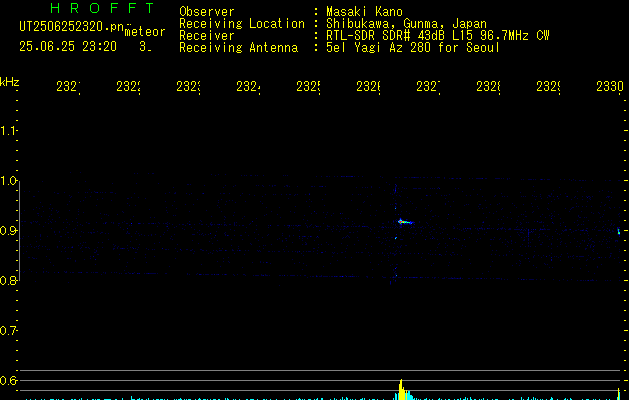Click the 1.0 frequency axis label
Screen dimensions: 629x400
point(8,181)
